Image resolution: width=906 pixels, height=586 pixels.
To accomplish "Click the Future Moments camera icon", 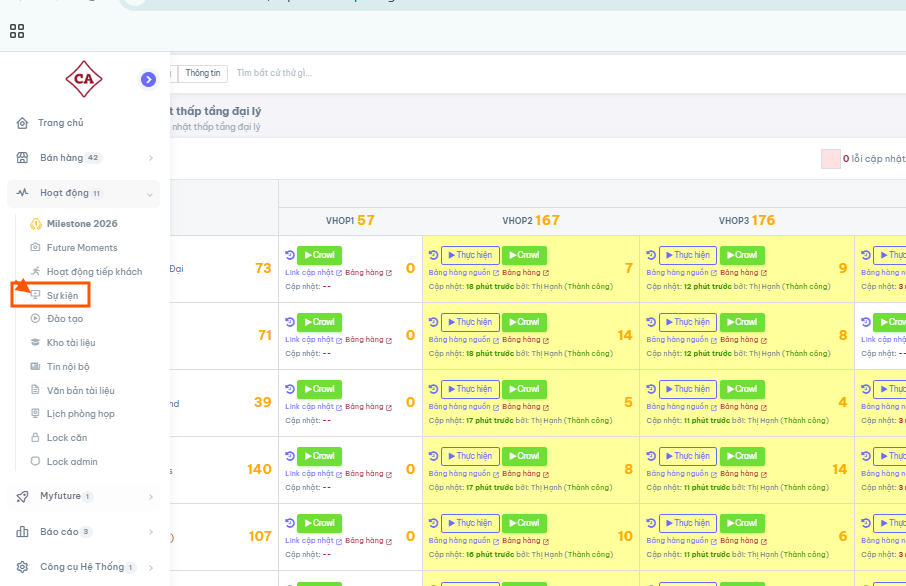I will [x=35, y=247].
